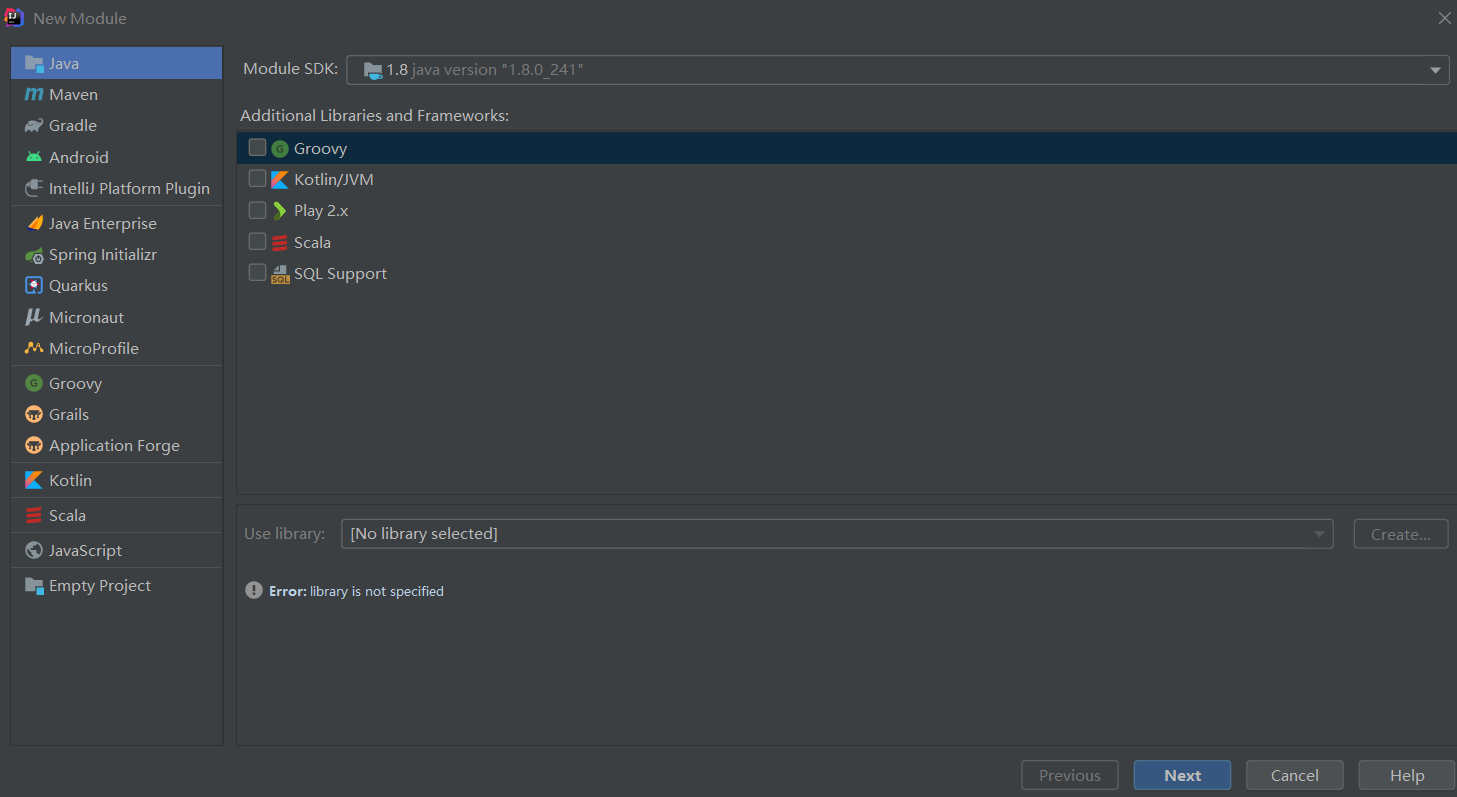Click the 'Grails' label in sidebar
The height and width of the screenshot is (797, 1457).
[69, 414]
